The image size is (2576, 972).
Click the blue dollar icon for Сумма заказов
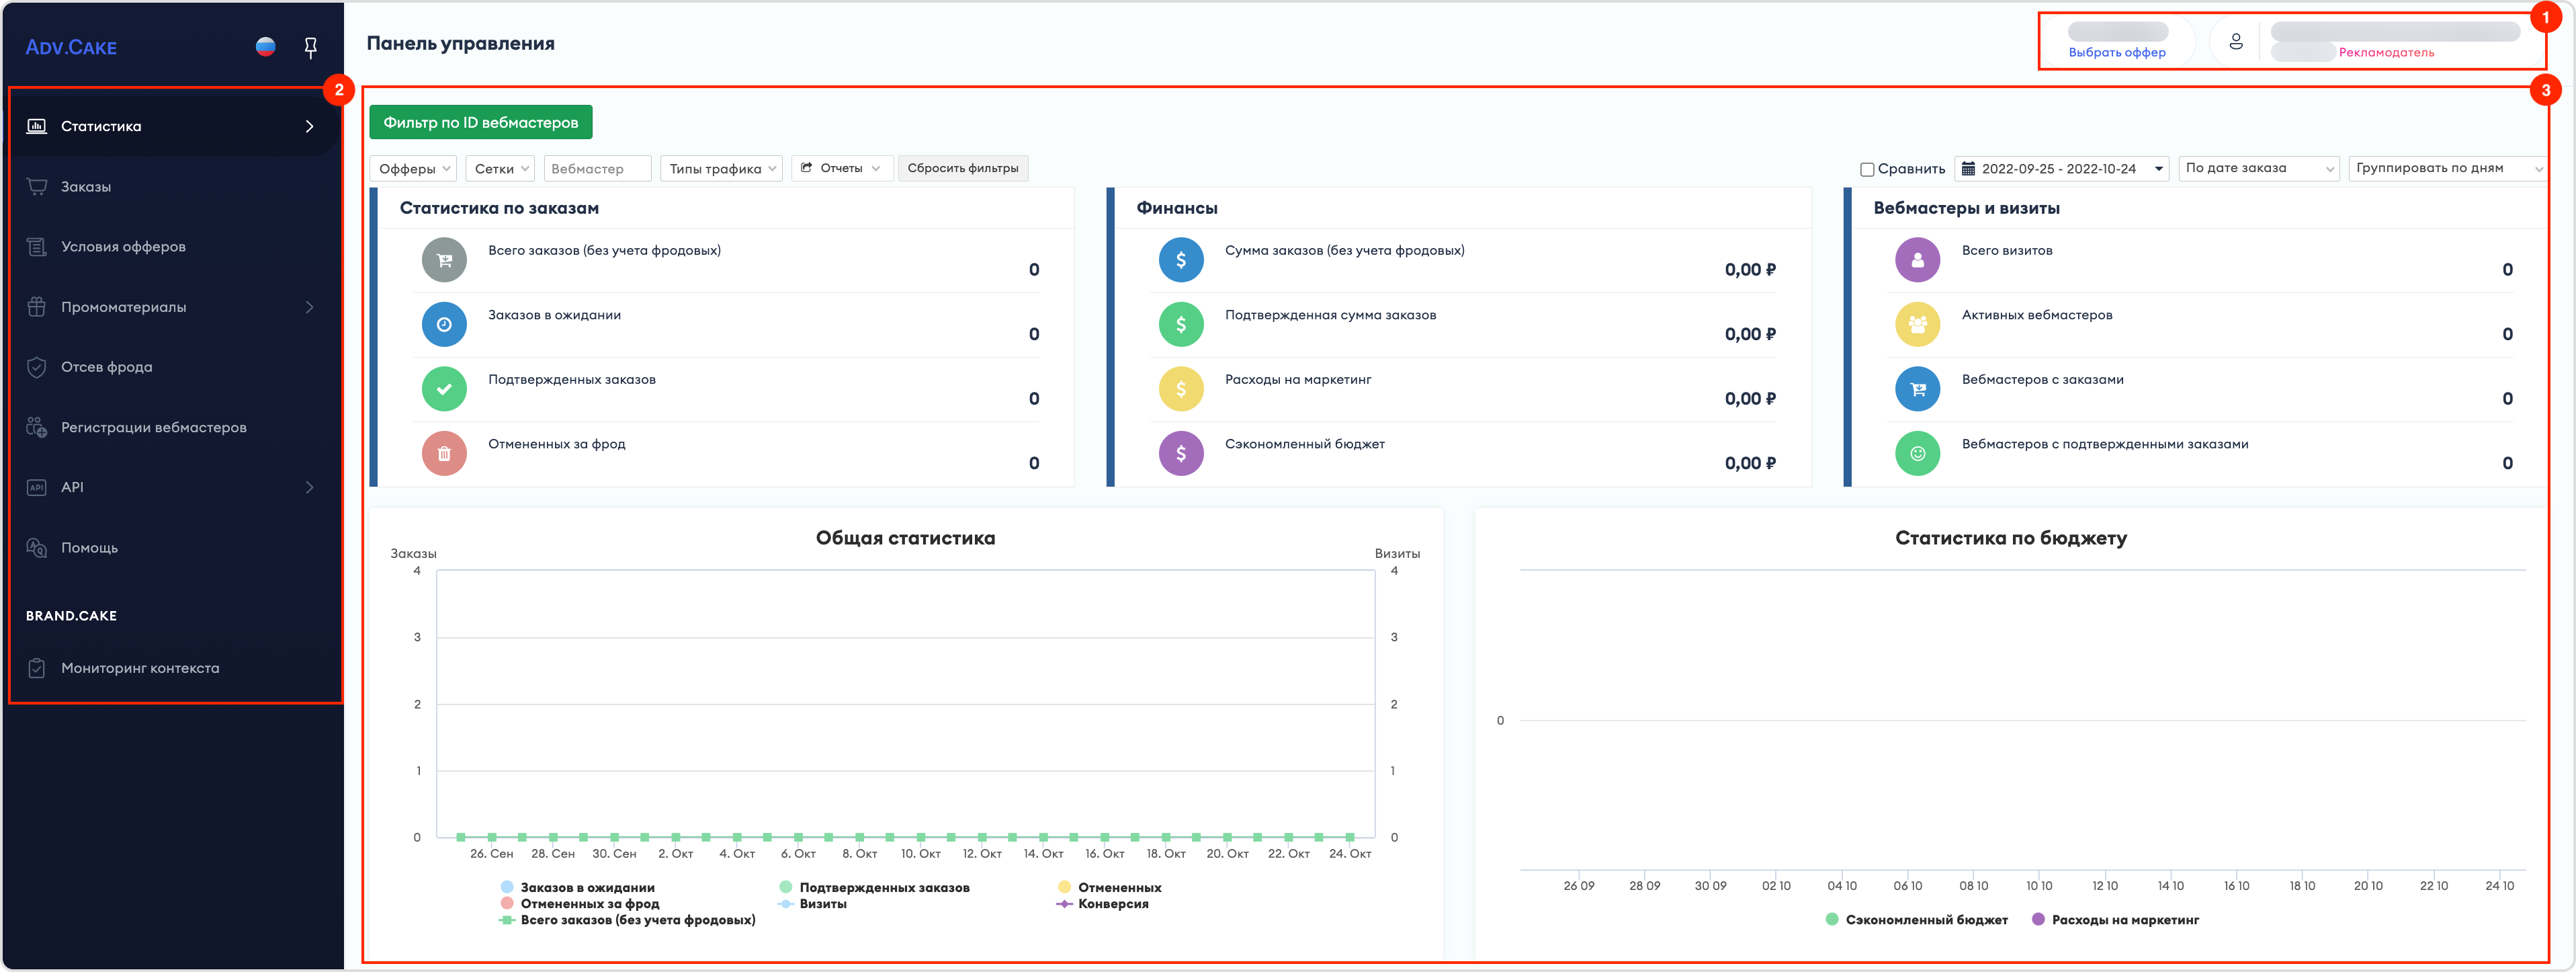pos(1181,260)
